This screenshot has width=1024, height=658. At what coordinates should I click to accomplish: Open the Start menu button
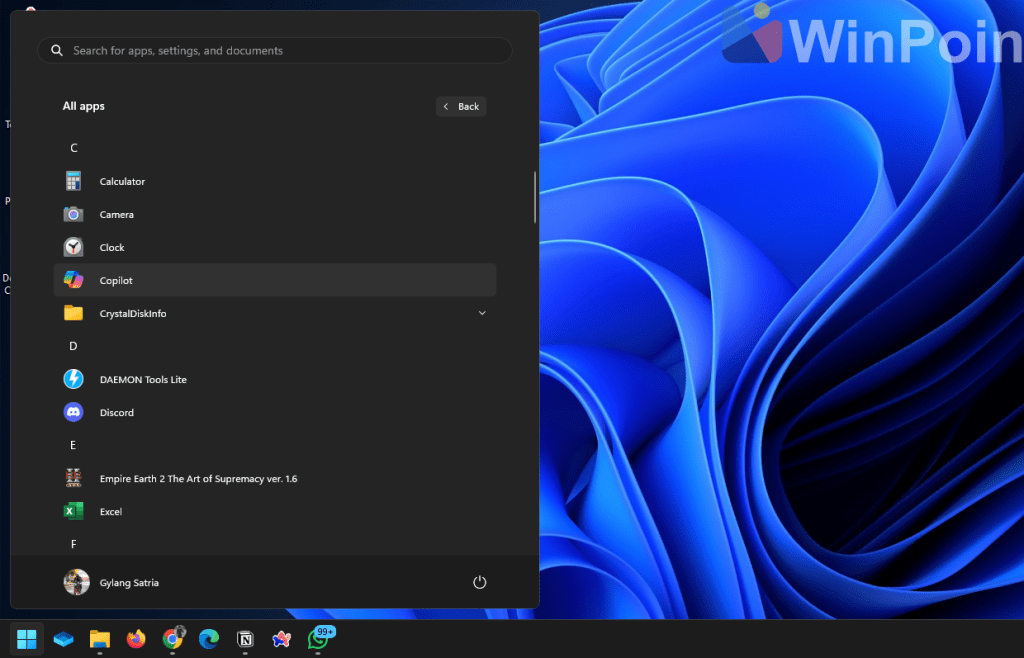(27, 638)
